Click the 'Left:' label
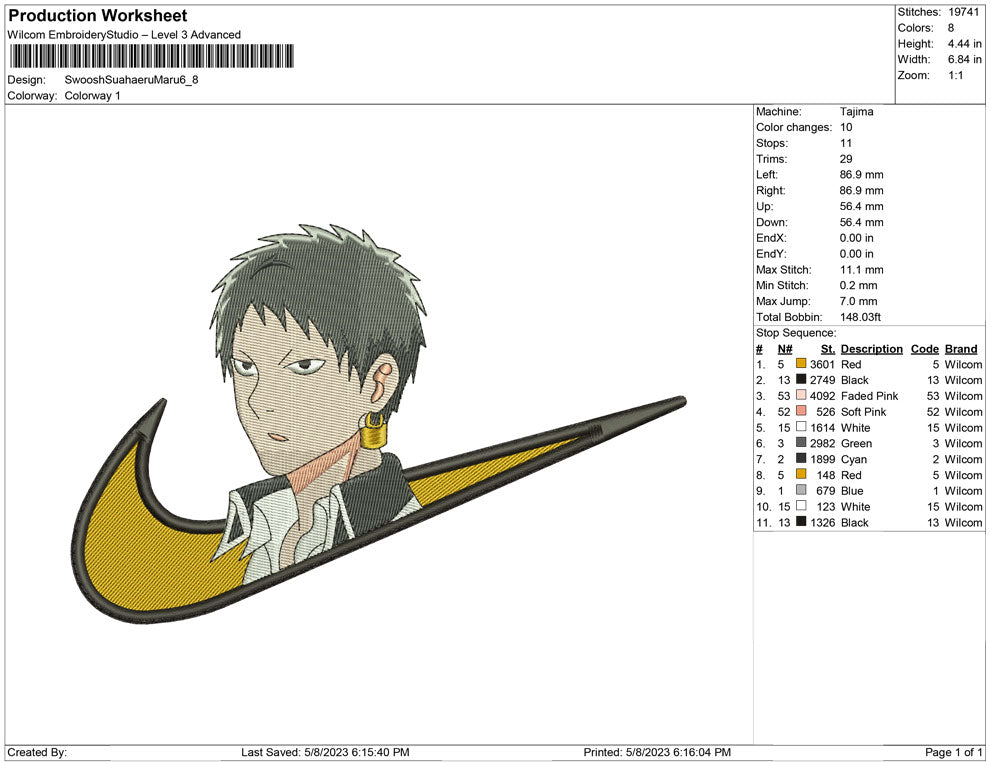The height and width of the screenshot is (762, 990). (x=767, y=174)
